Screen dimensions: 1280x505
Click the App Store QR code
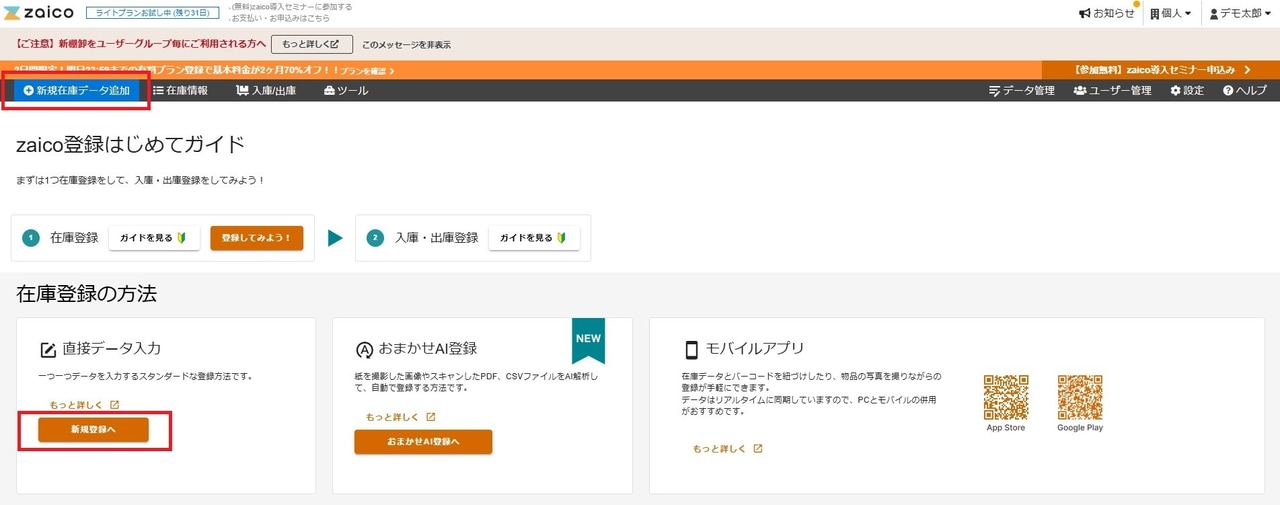pos(1006,397)
